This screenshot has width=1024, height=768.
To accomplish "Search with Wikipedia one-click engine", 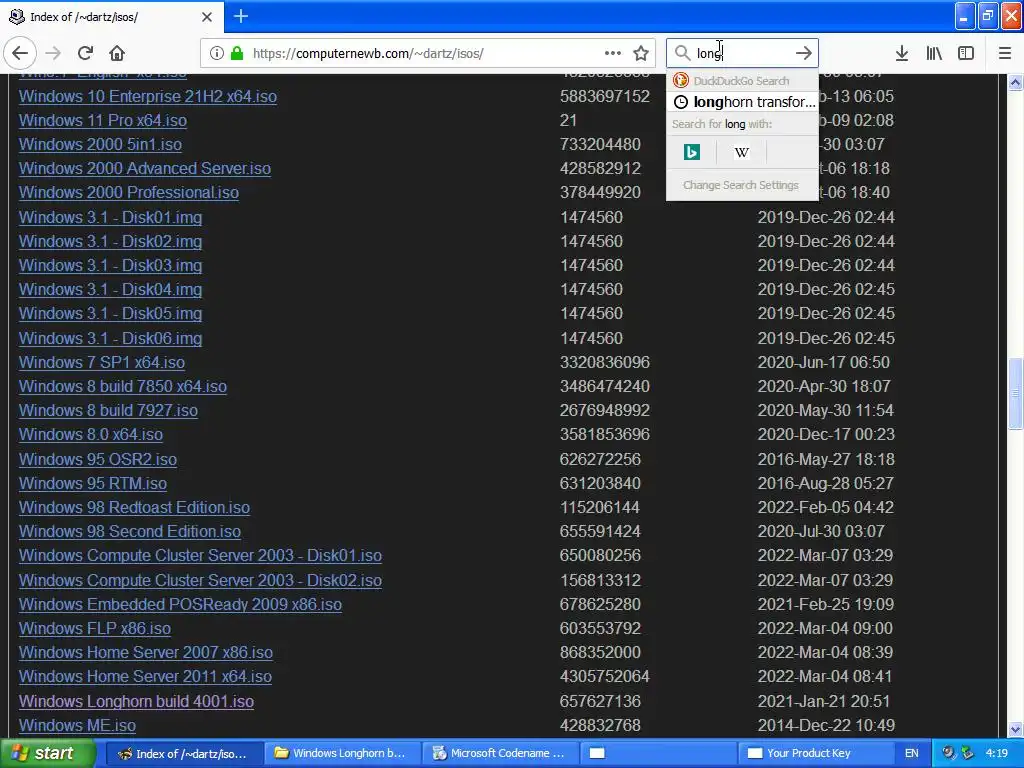I will pyautogui.click(x=741, y=152).
